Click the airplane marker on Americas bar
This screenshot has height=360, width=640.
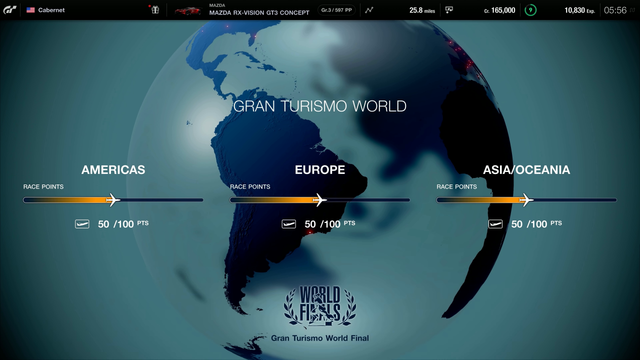[113, 200]
